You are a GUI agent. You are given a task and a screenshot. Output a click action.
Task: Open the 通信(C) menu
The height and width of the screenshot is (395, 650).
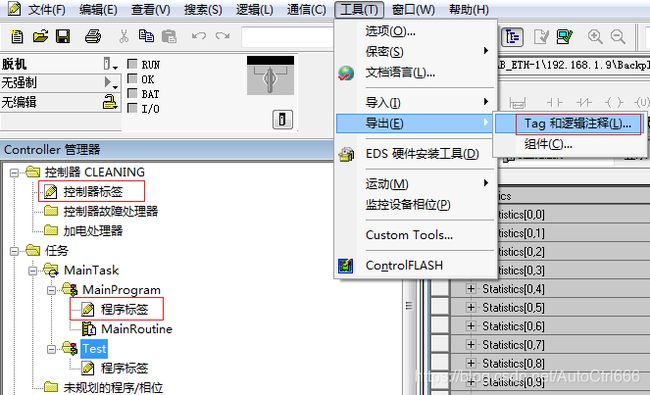(306, 10)
